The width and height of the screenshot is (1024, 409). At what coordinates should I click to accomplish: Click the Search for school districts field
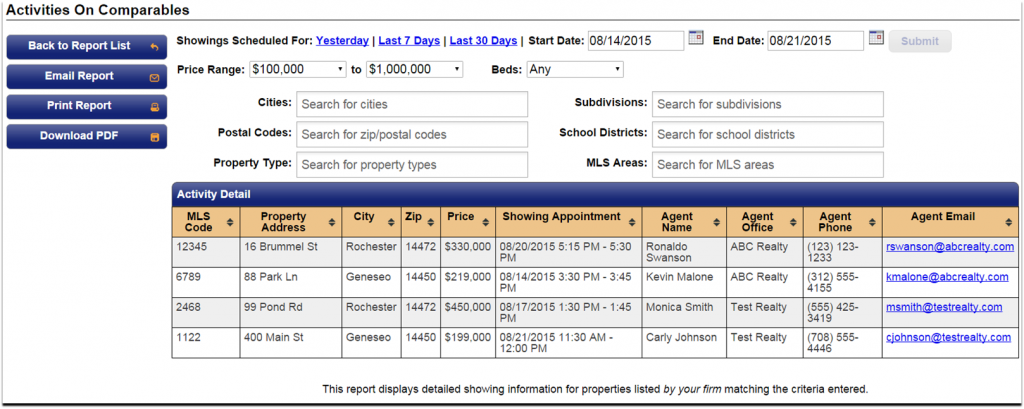pyautogui.click(x=767, y=135)
